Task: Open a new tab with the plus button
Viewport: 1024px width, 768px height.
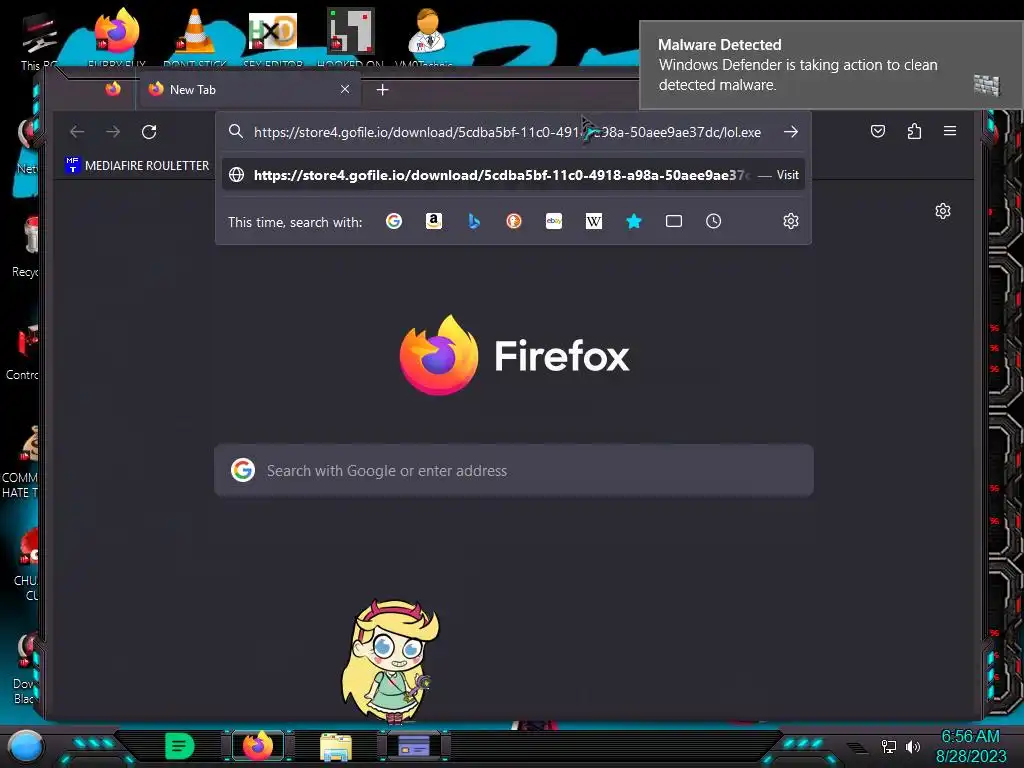Action: tap(383, 89)
